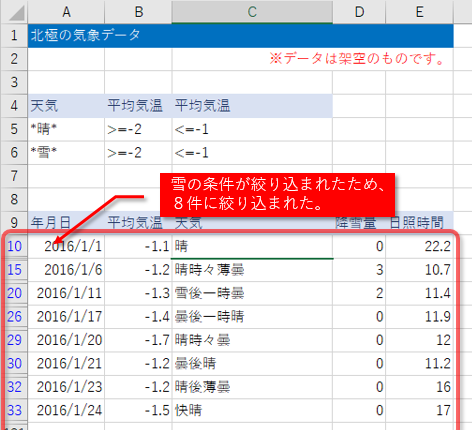Viewport: 472px width, 430px height.
Task: Select column D header
Action: (359, 12)
